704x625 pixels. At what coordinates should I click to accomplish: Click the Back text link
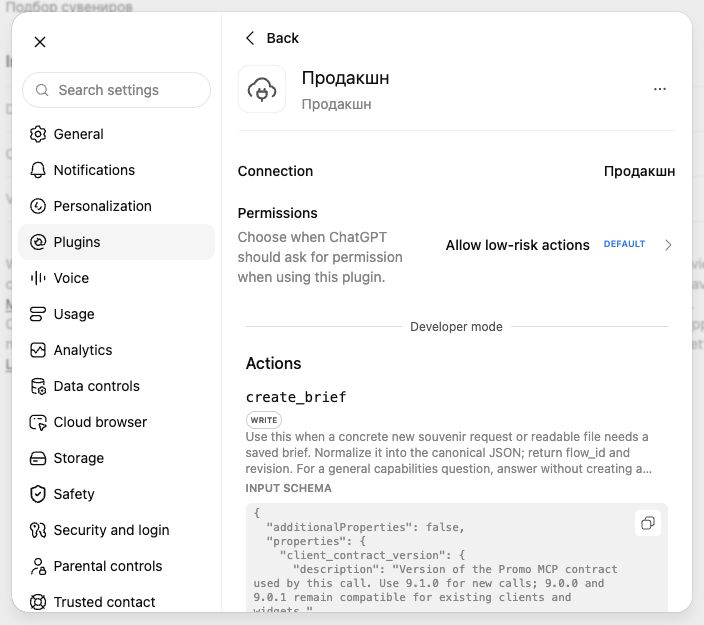(x=282, y=38)
